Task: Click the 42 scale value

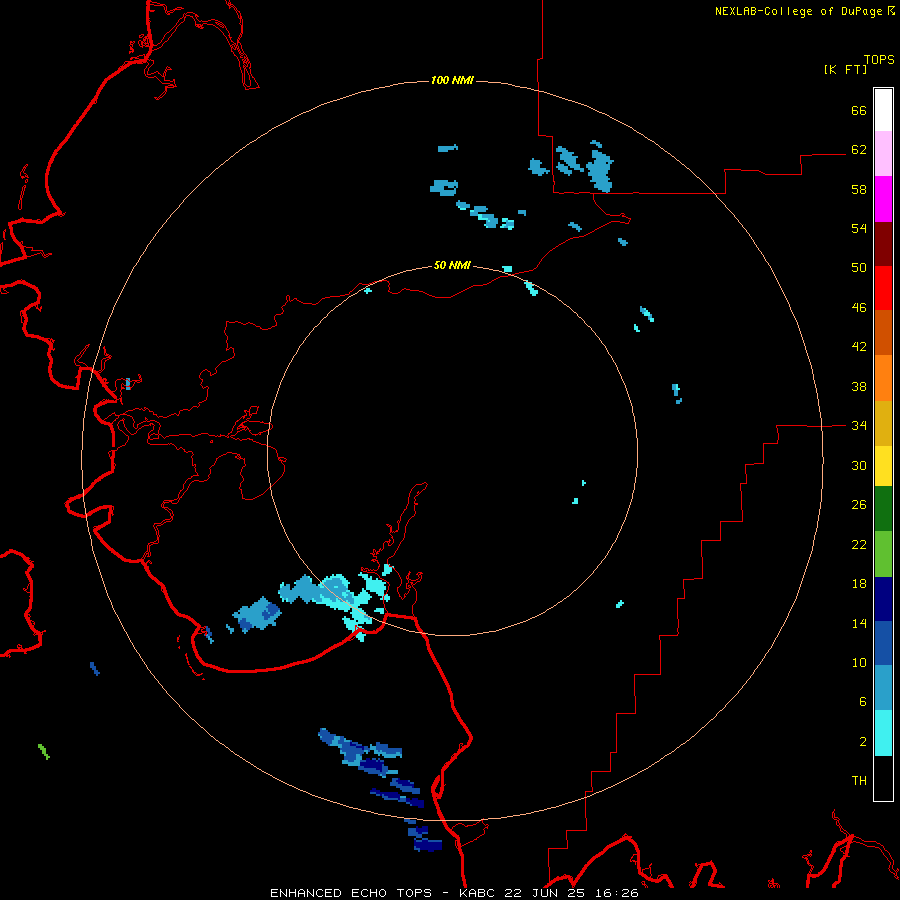Action: [859, 346]
